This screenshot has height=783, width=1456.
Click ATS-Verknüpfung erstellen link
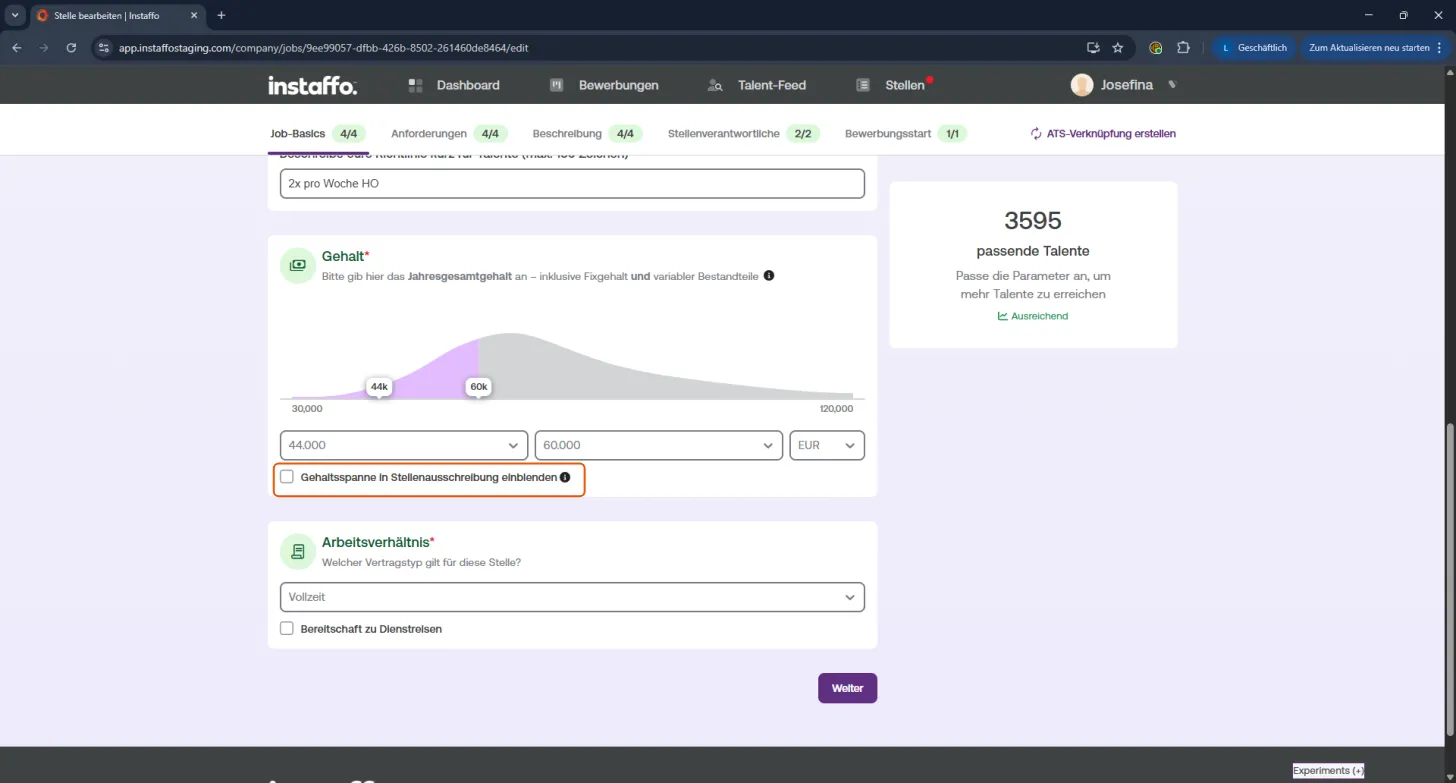(x=1103, y=133)
